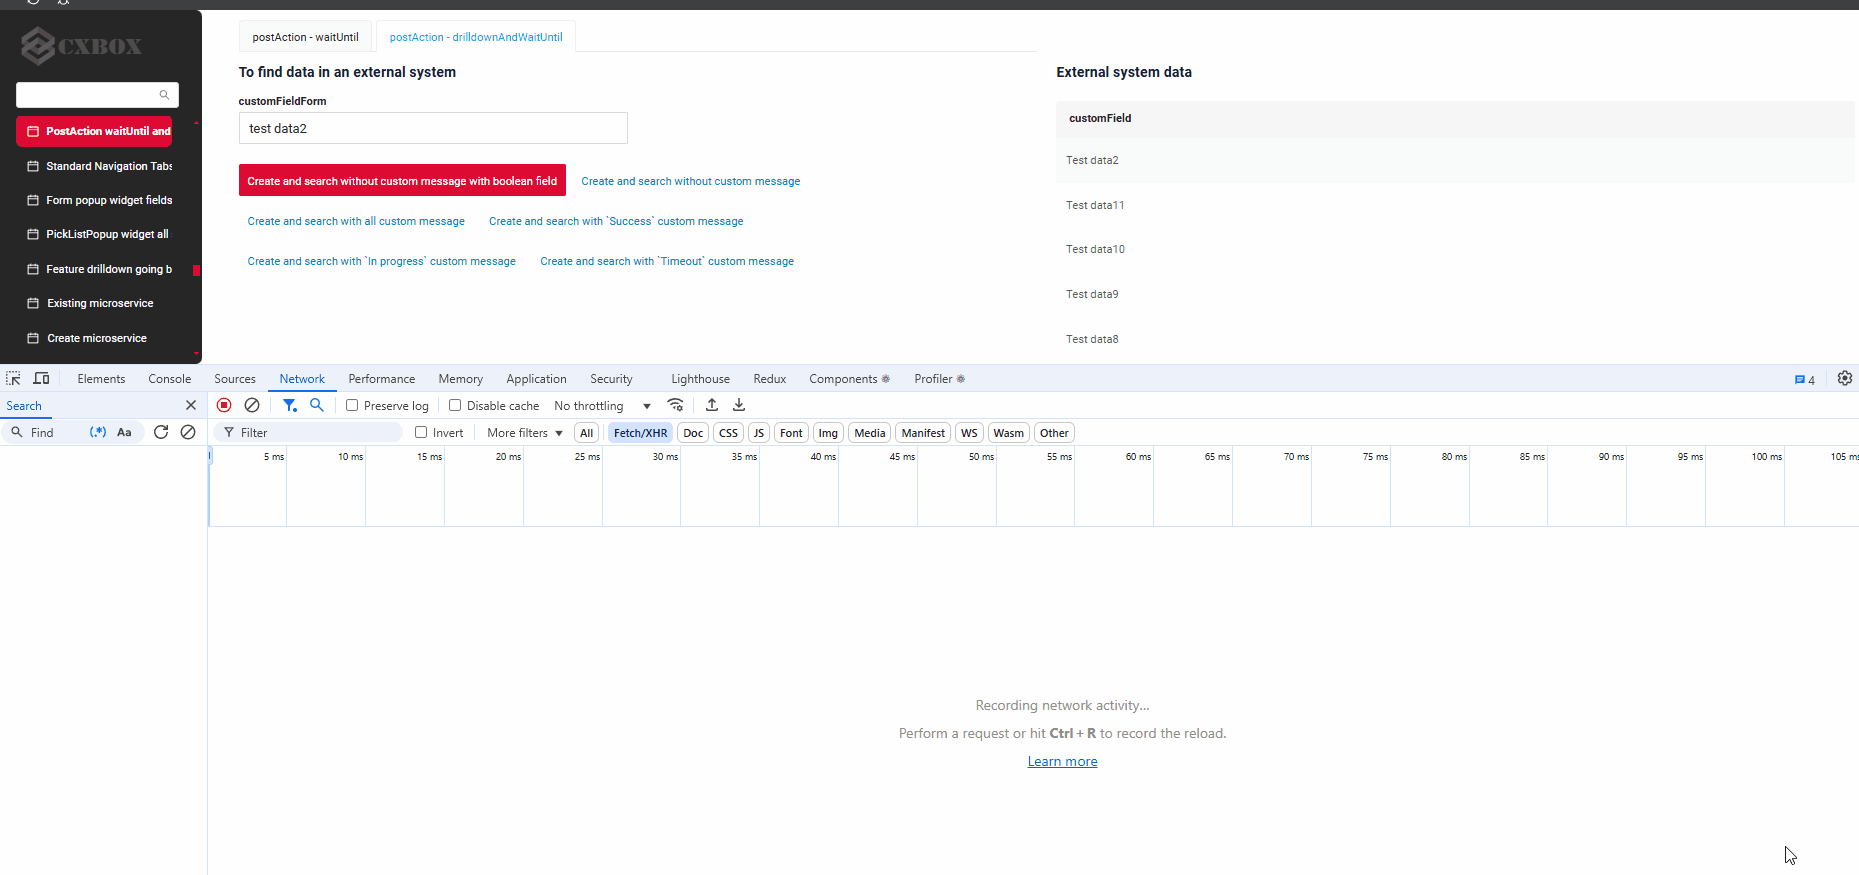Toggle match case Aa option
The height and width of the screenshot is (875, 1859).
tap(124, 432)
